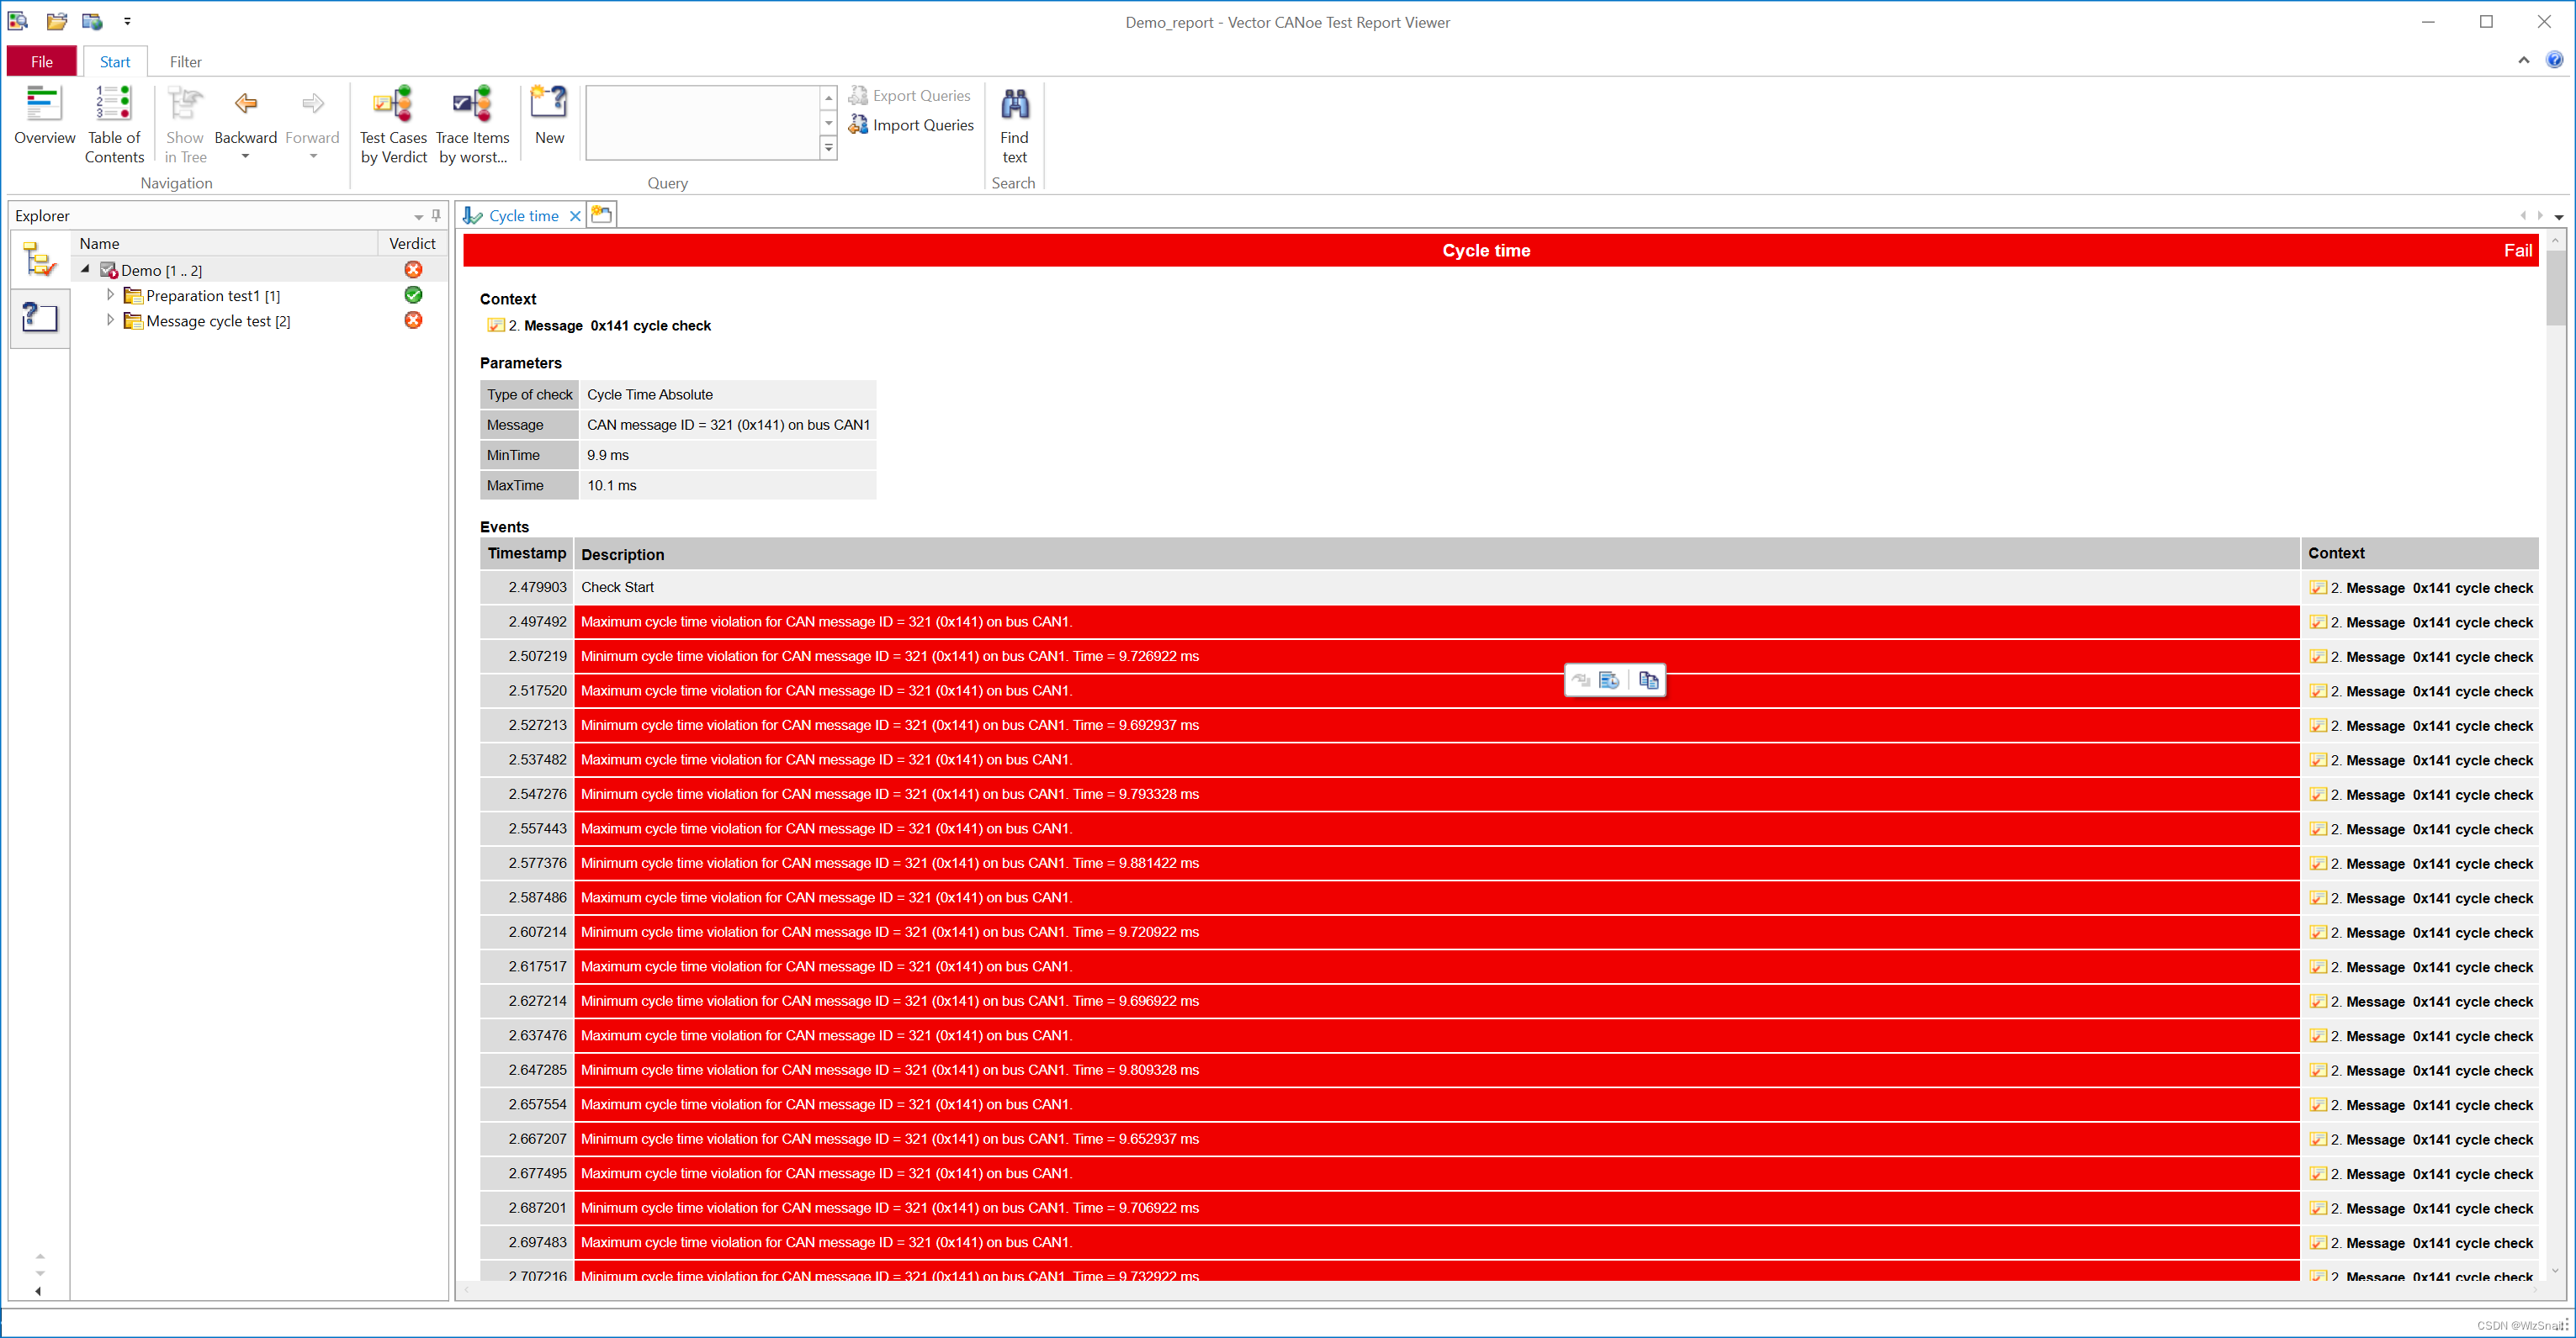Click the Description column header

click(1436, 553)
